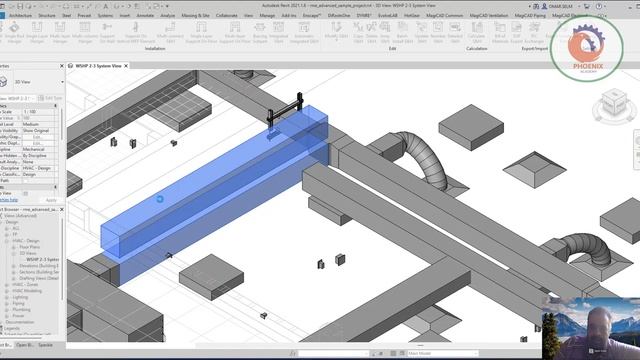Click the Copy S&H tool

pos(358,33)
